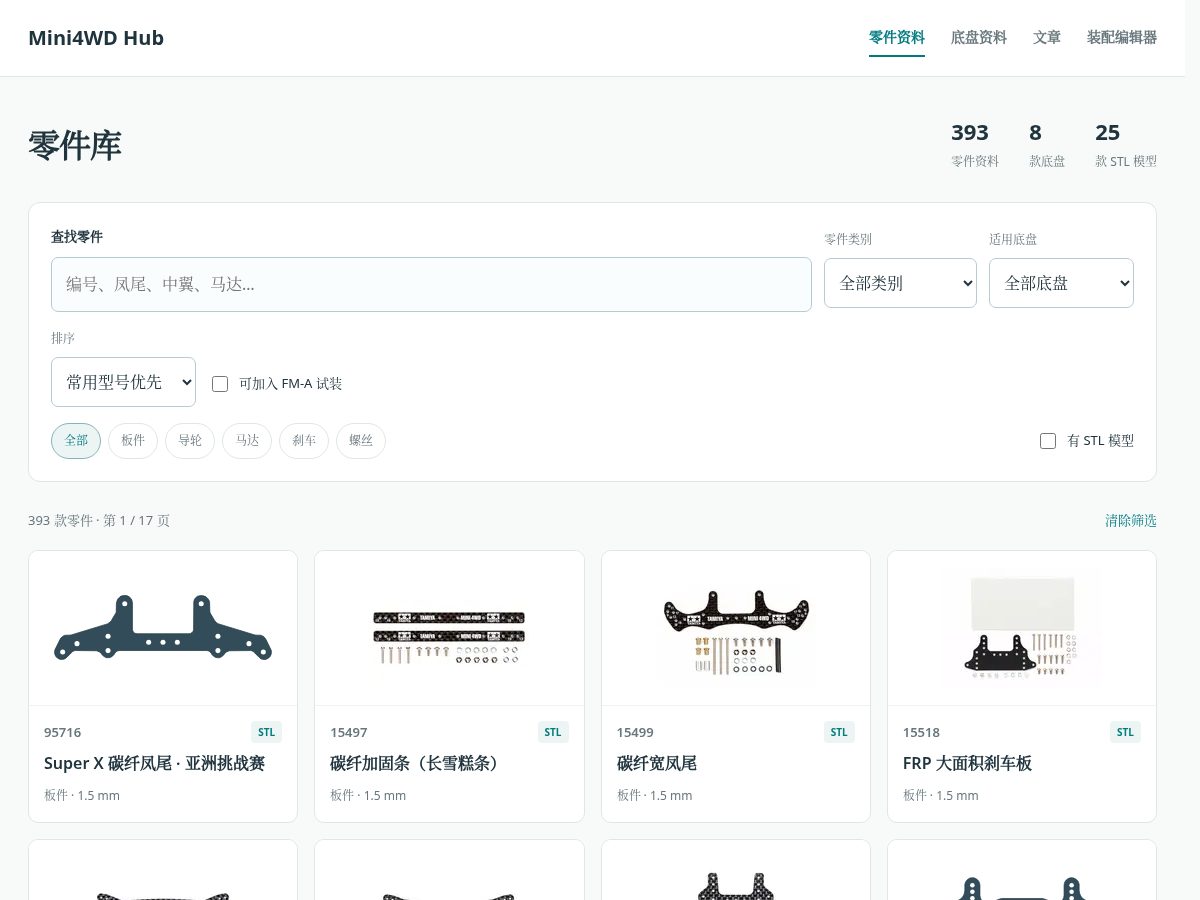The width and height of the screenshot is (1200, 900).
Task: Click the STL badge on part 95716
Action: (x=266, y=732)
